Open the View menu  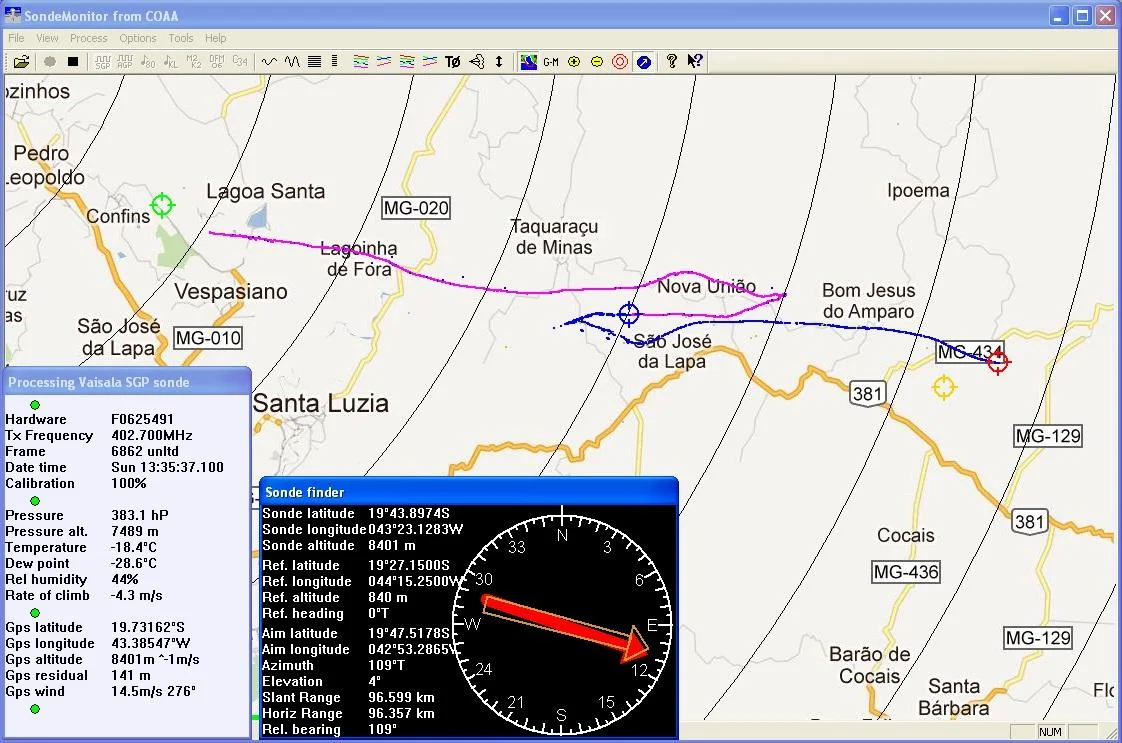pos(47,38)
